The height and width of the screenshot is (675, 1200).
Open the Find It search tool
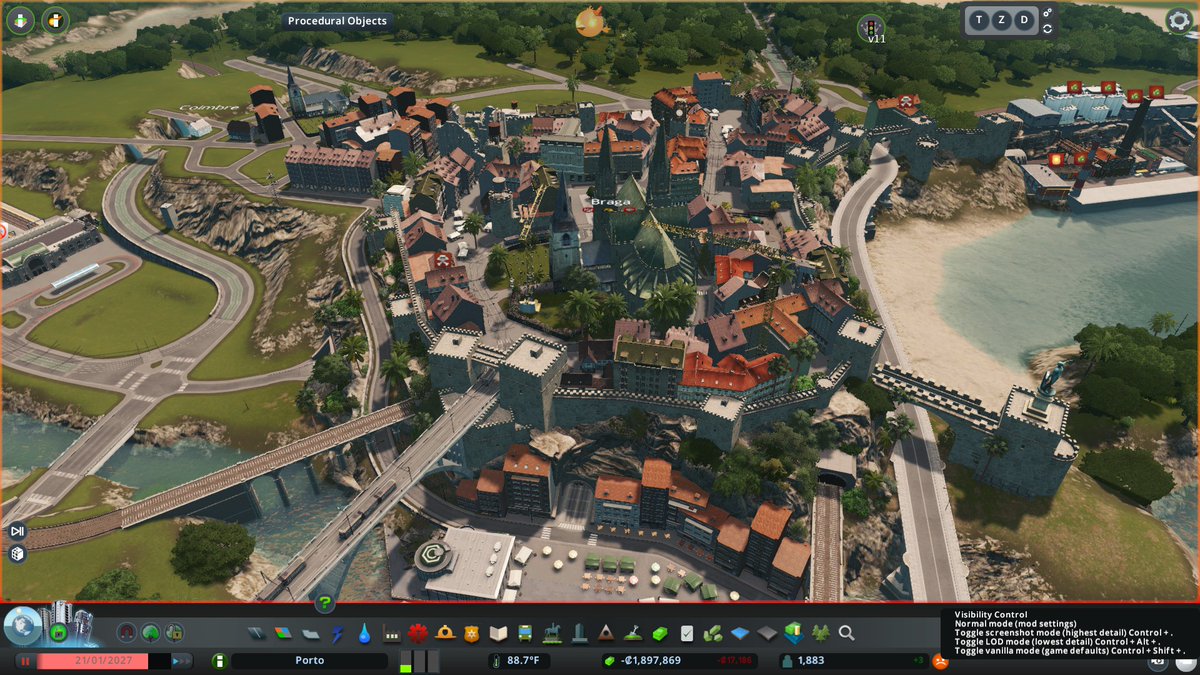[x=846, y=633]
